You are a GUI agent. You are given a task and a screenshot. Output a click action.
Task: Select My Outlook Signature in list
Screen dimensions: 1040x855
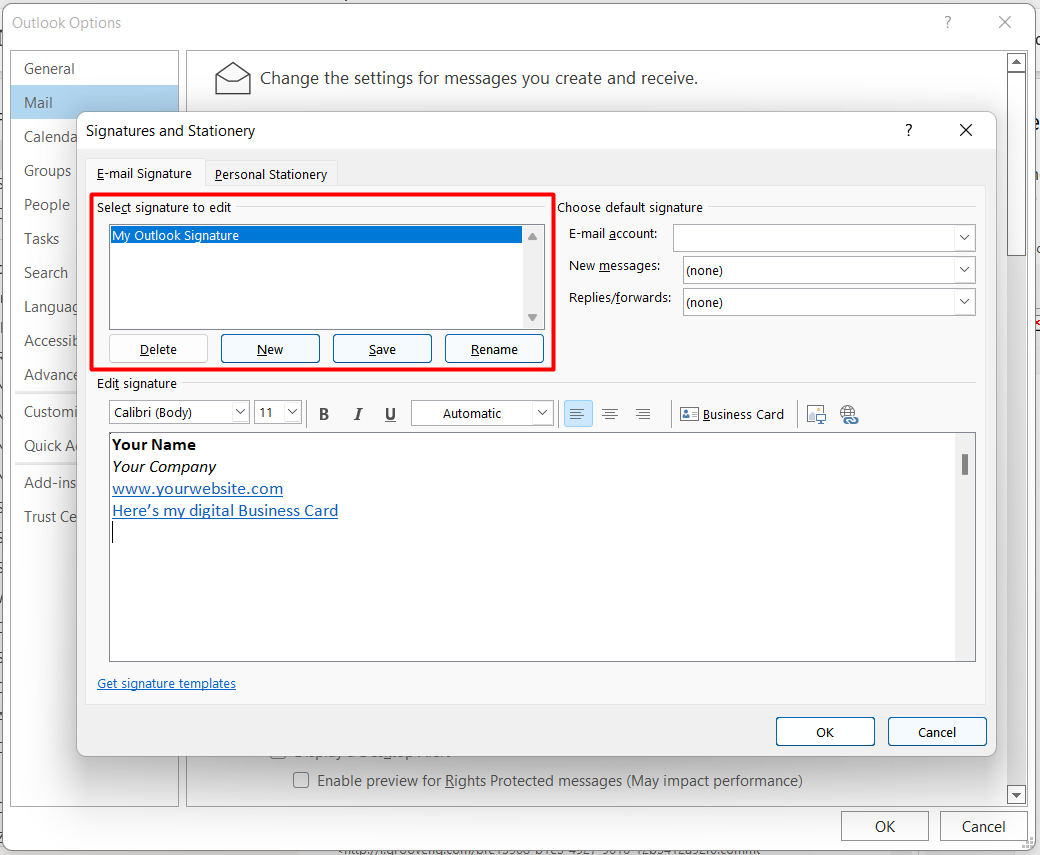click(316, 235)
